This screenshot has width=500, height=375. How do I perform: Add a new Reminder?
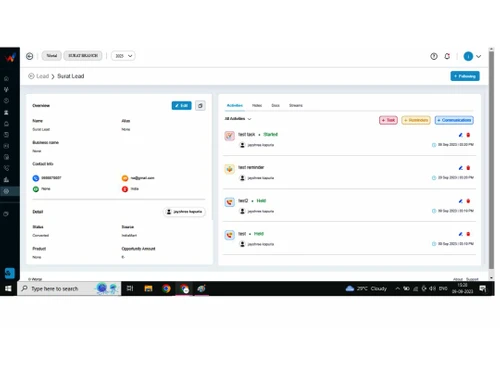pos(416,120)
